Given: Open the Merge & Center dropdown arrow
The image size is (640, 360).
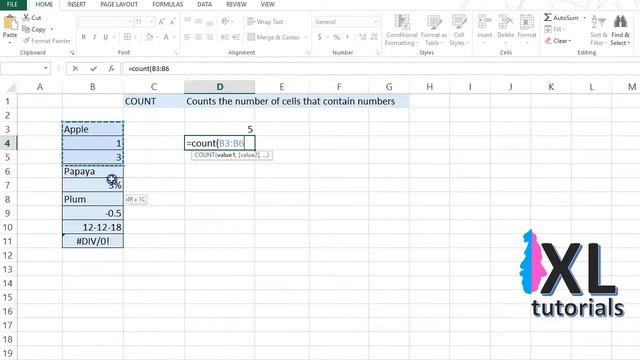Looking at the screenshot, I should [x=306, y=37].
